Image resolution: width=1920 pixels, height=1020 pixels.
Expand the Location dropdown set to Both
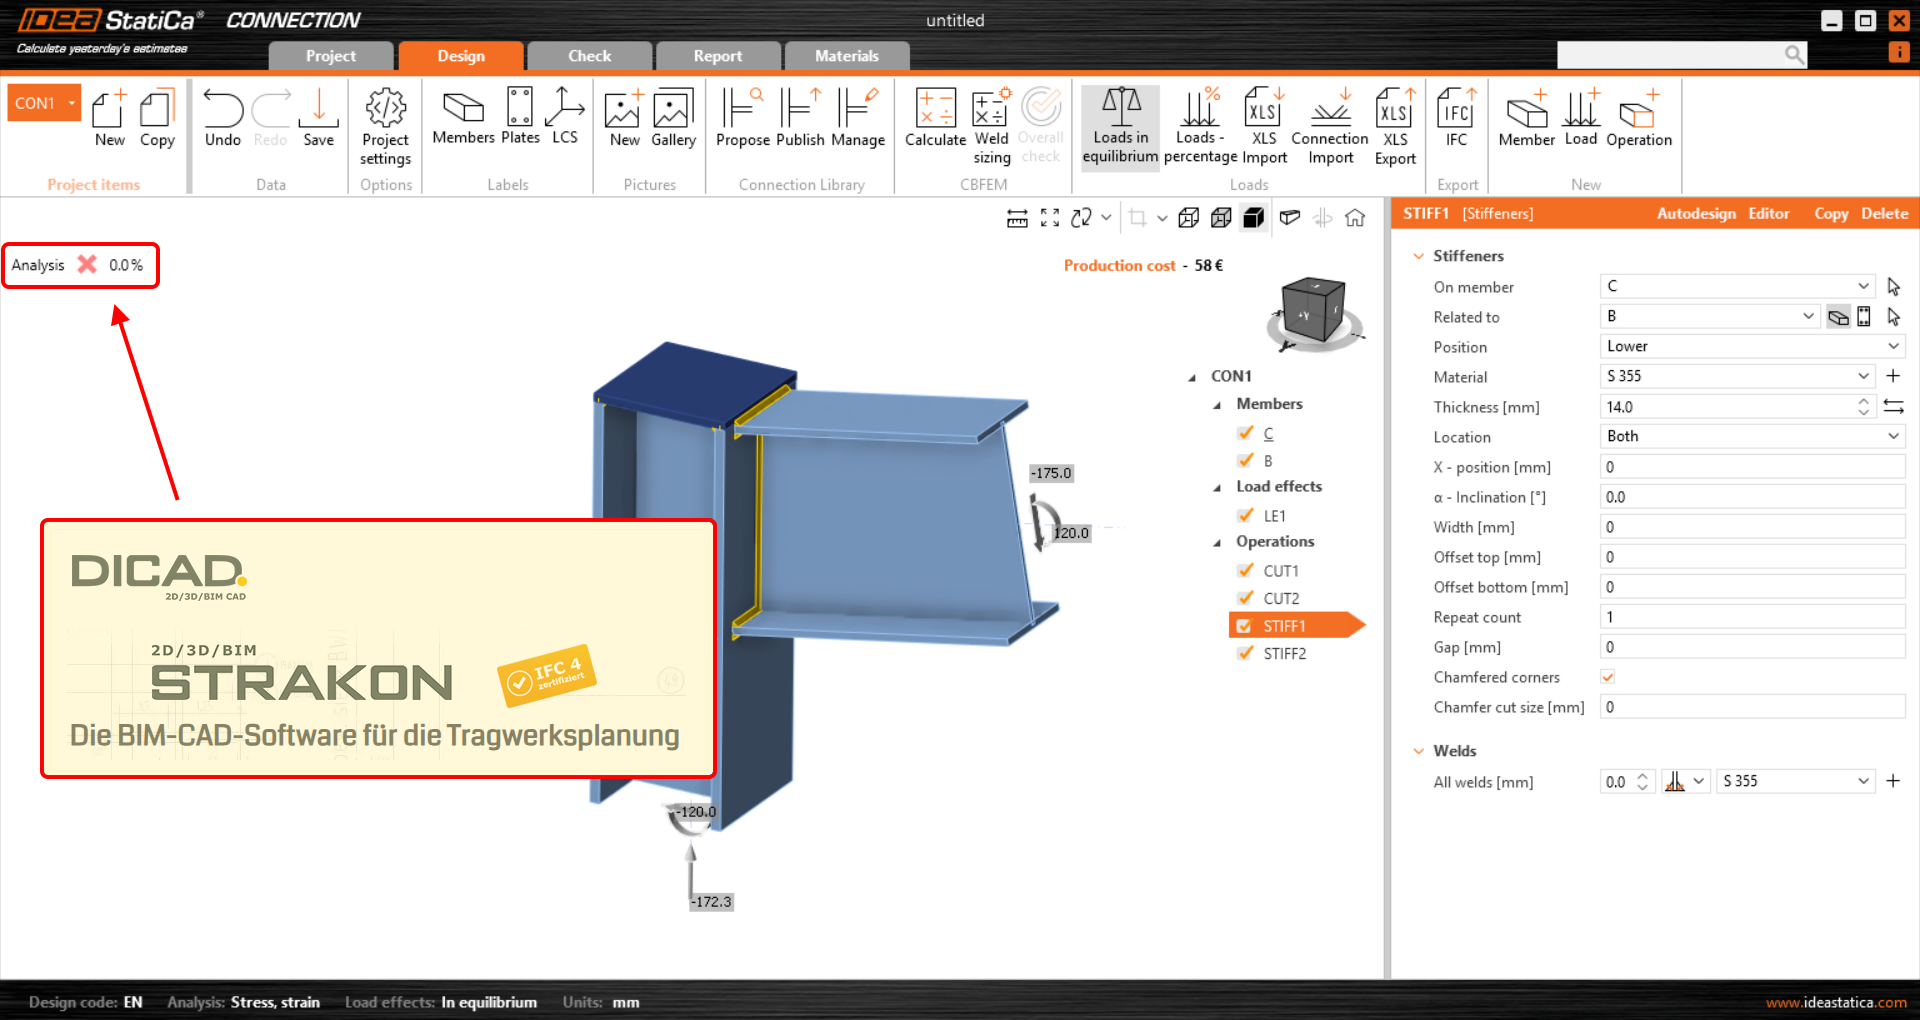1751,436
